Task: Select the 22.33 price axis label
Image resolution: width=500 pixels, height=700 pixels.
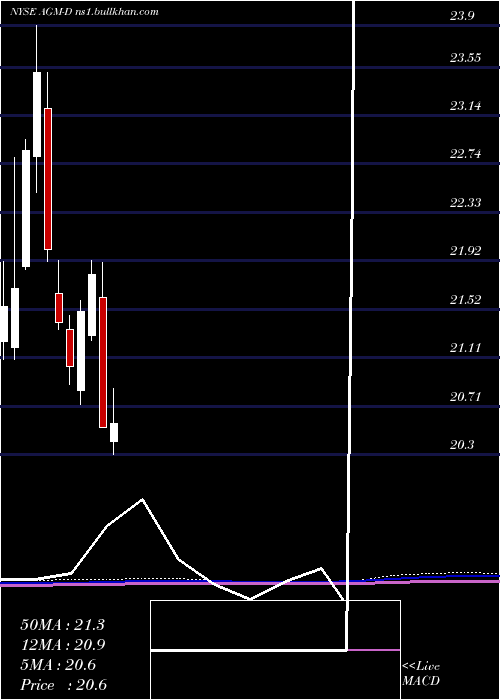Action: coord(466,203)
